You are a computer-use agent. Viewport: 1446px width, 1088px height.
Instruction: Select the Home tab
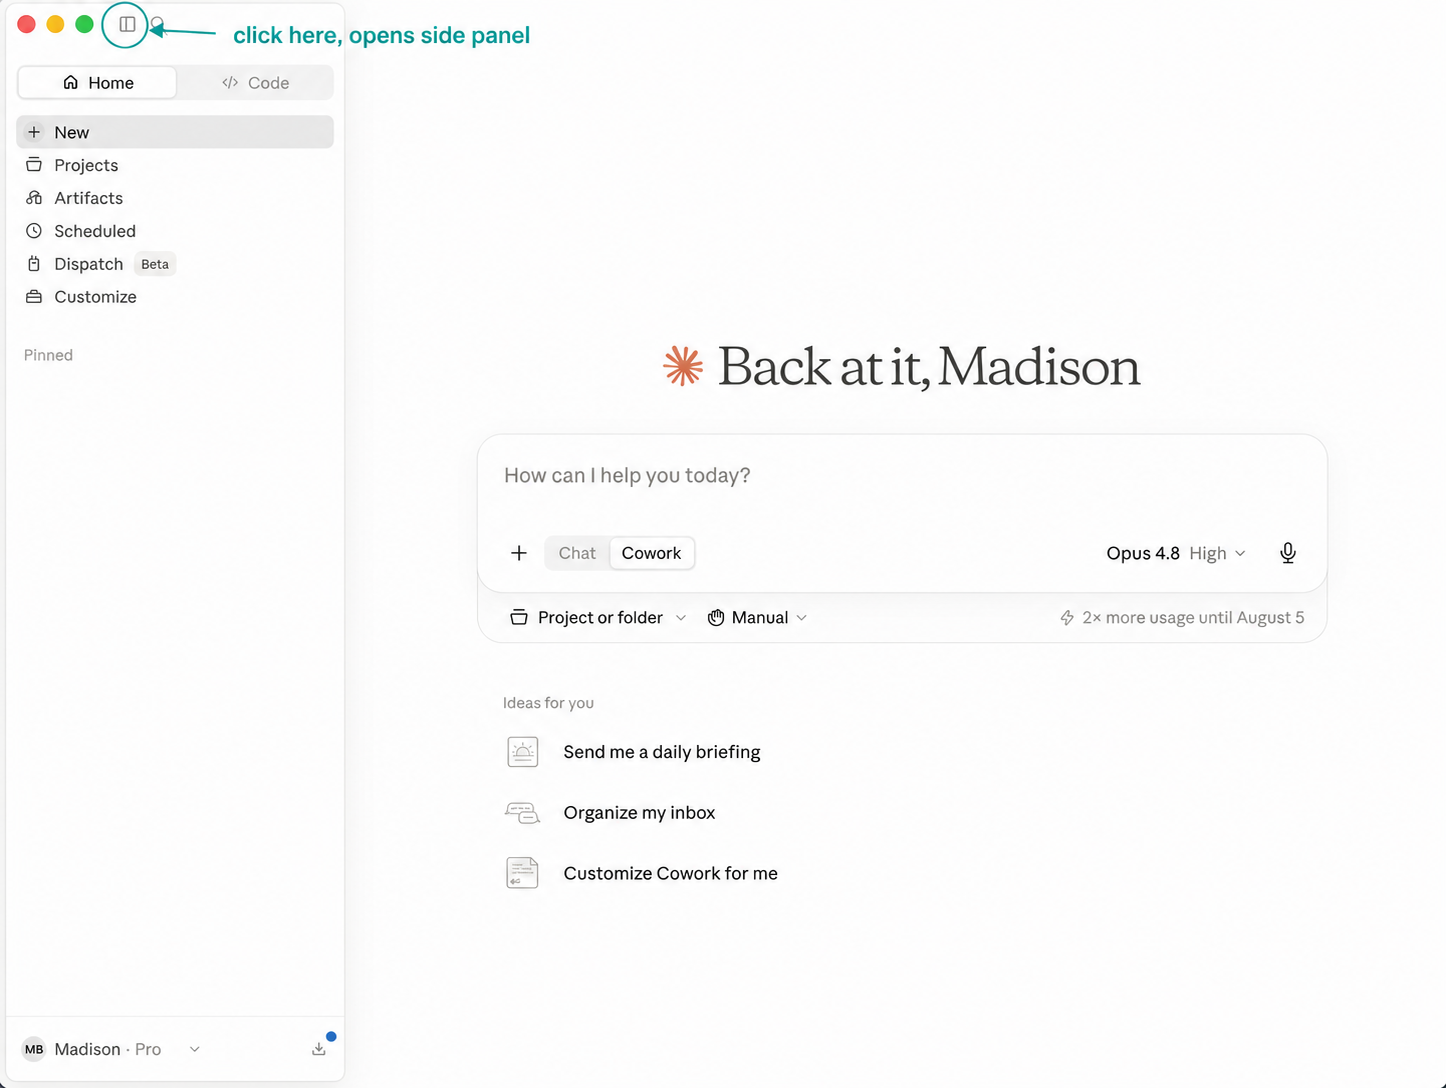98,83
